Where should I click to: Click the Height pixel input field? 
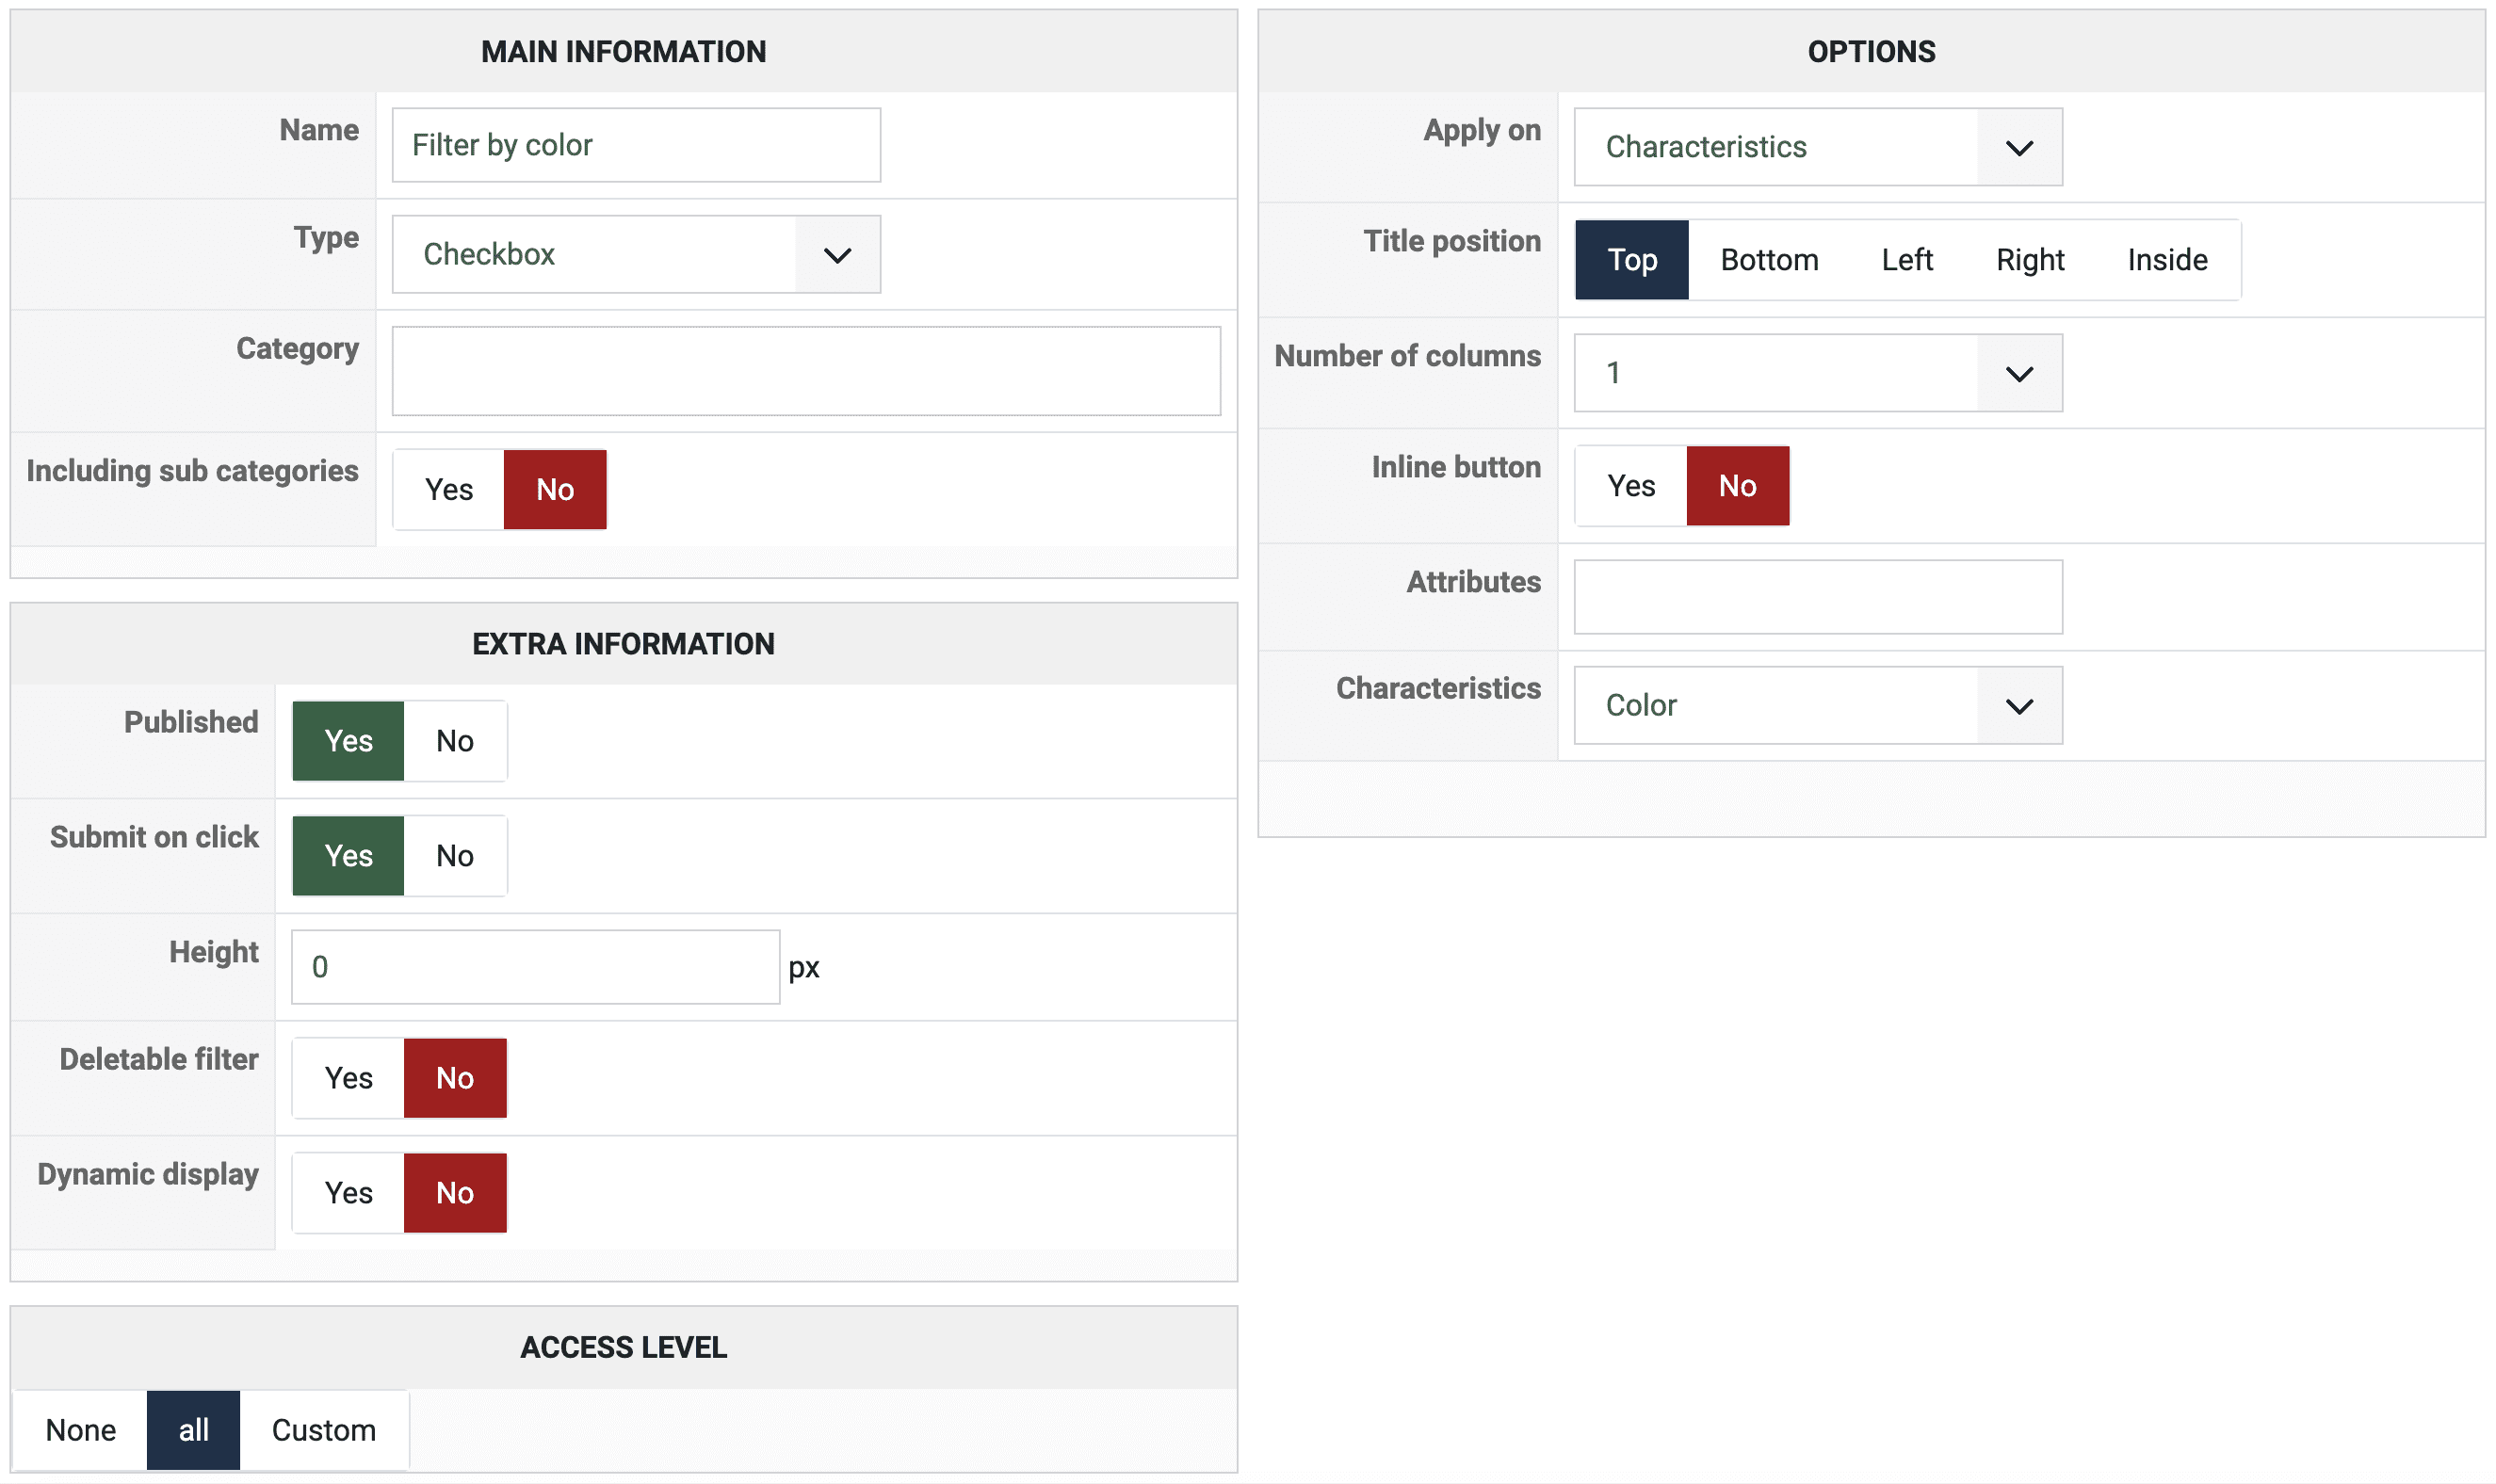point(535,967)
